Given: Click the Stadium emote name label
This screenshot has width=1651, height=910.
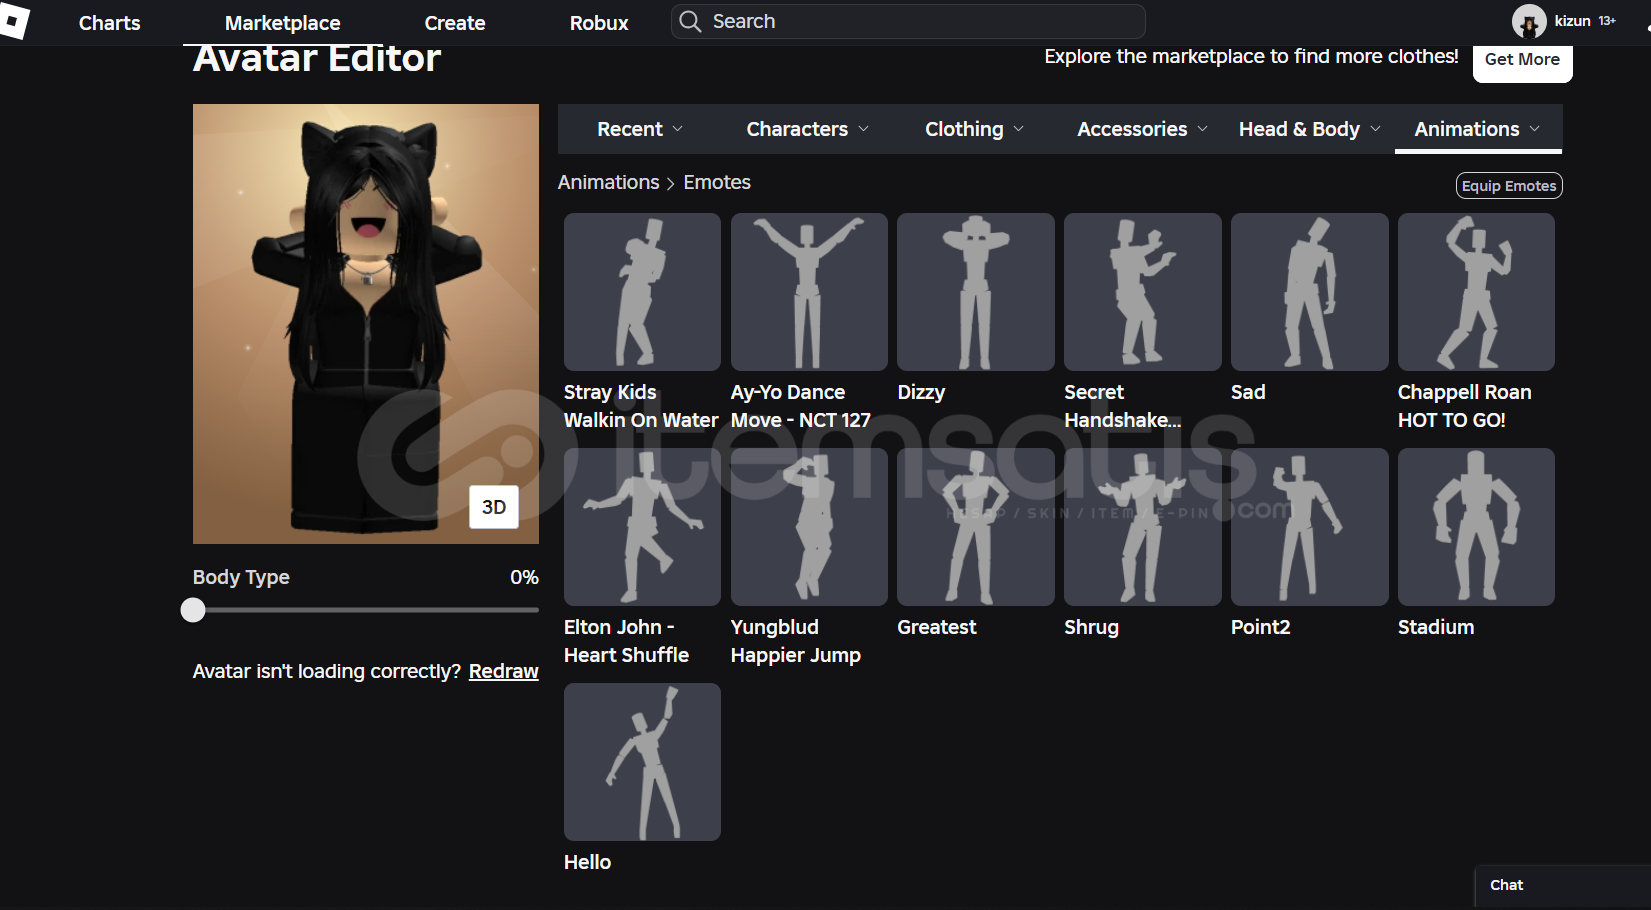Looking at the screenshot, I should click(1436, 627).
